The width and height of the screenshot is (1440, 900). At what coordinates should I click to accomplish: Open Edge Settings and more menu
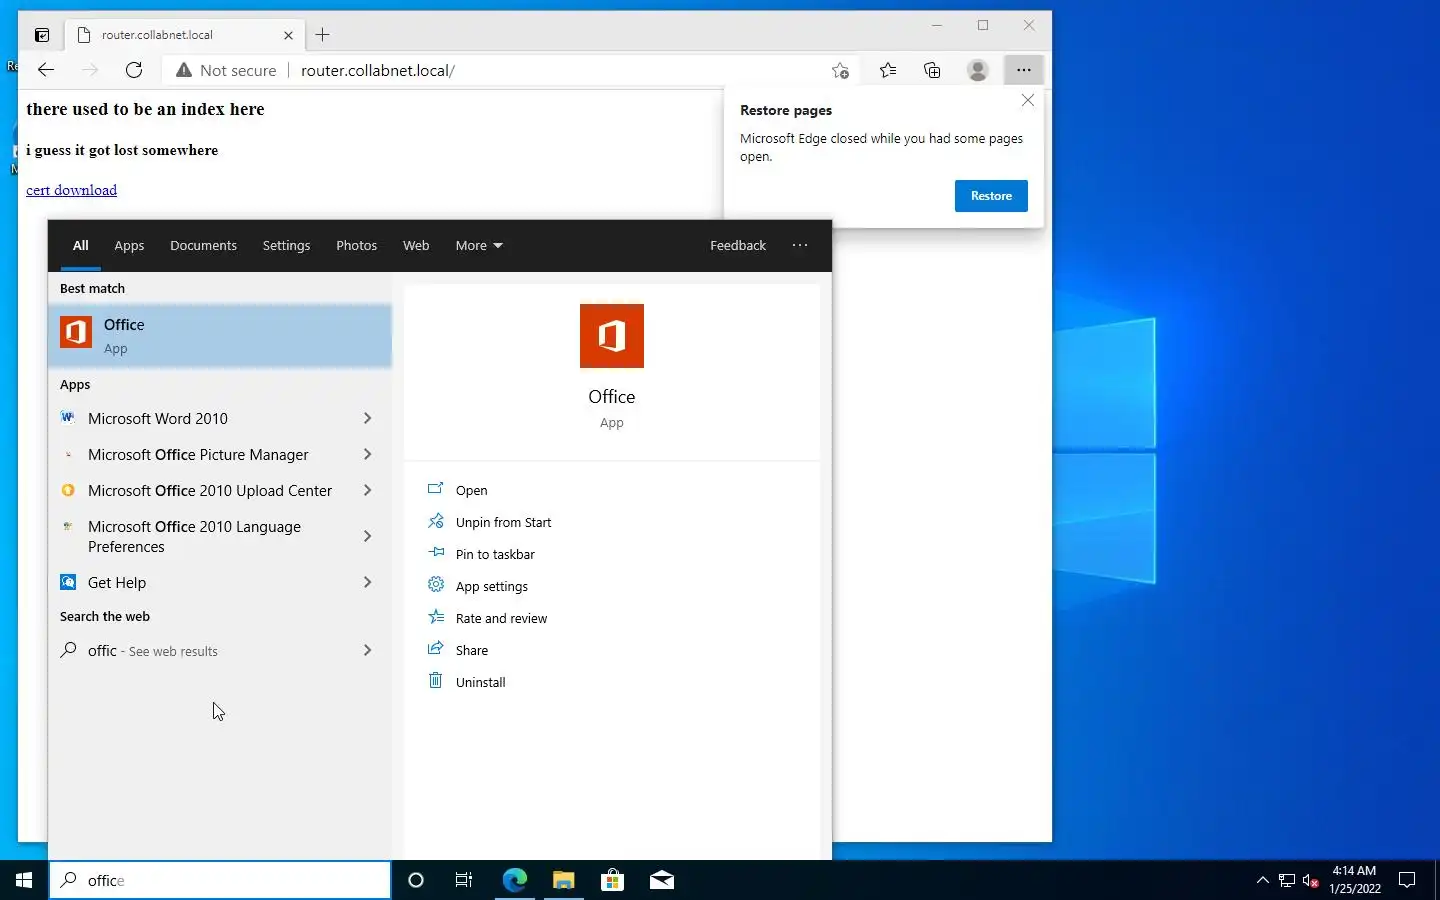[1023, 70]
